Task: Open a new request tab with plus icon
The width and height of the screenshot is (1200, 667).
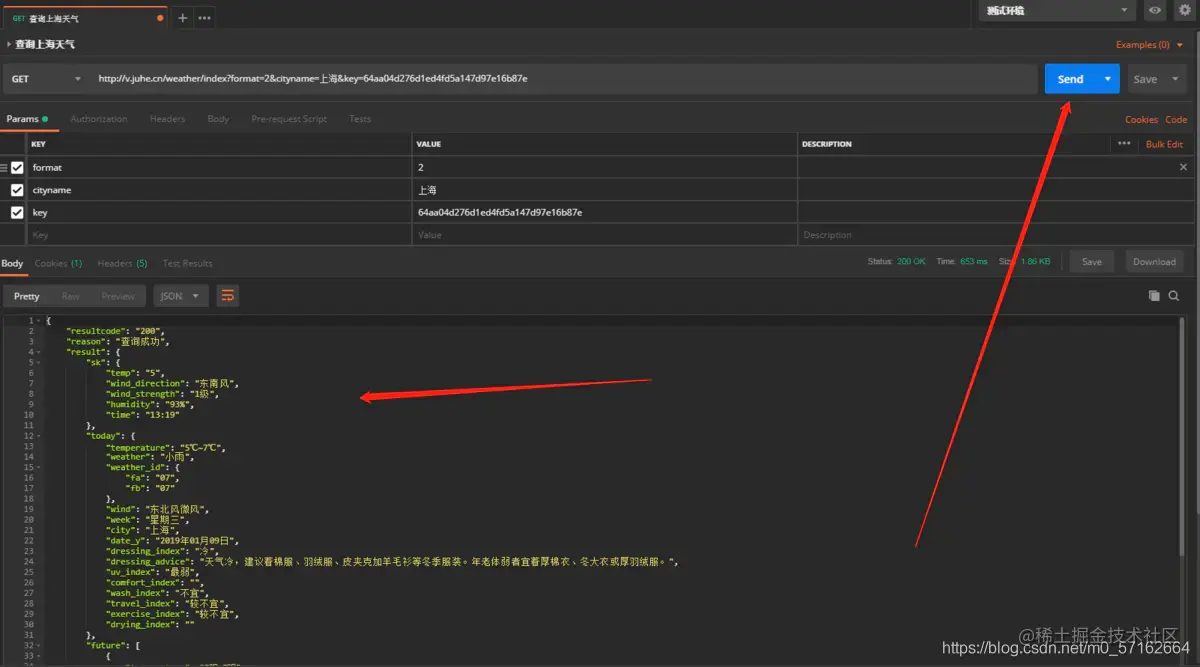Action: pyautogui.click(x=182, y=18)
